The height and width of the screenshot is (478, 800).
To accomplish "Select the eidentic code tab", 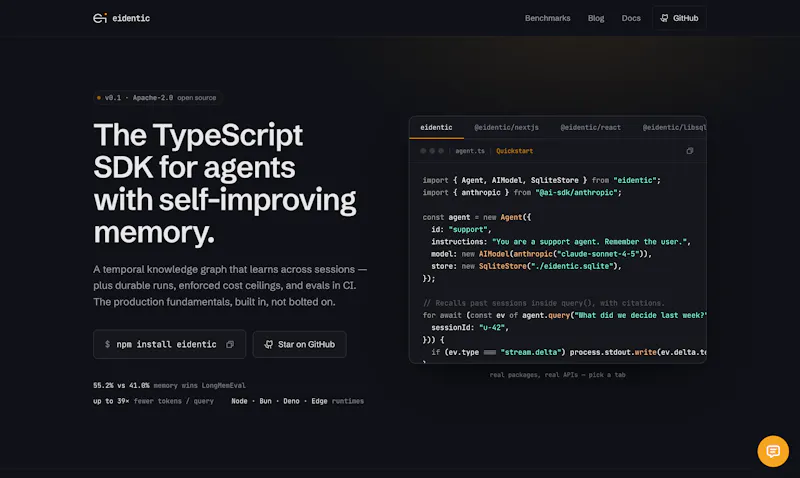I will point(436,128).
